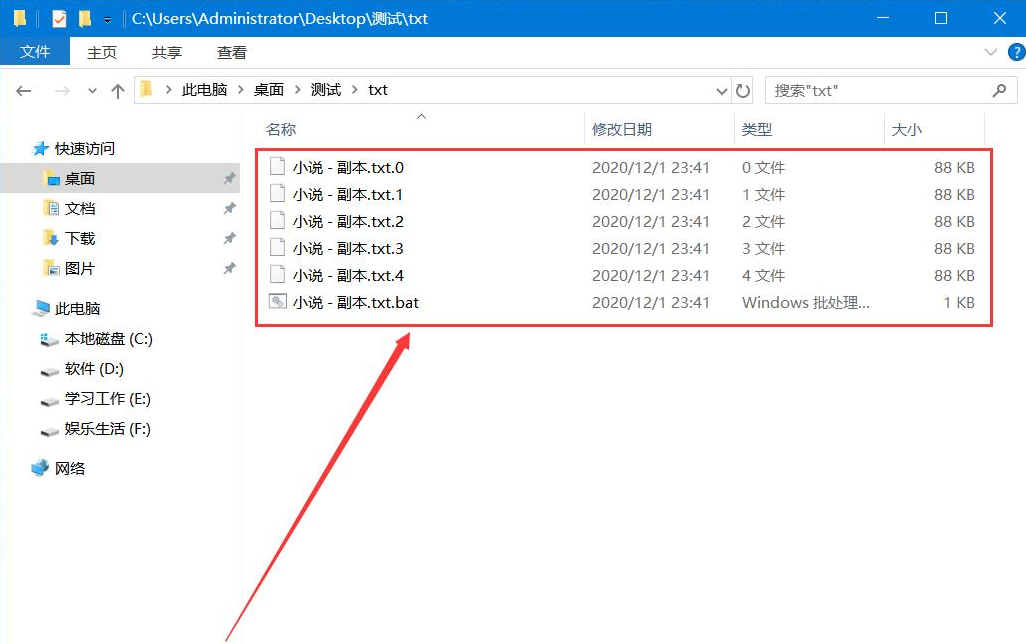Viewport: 1026px width, 644px height.
Task: Click file icon of 小说 - 副本.txt.4
Action: click(x=277, y=275)
